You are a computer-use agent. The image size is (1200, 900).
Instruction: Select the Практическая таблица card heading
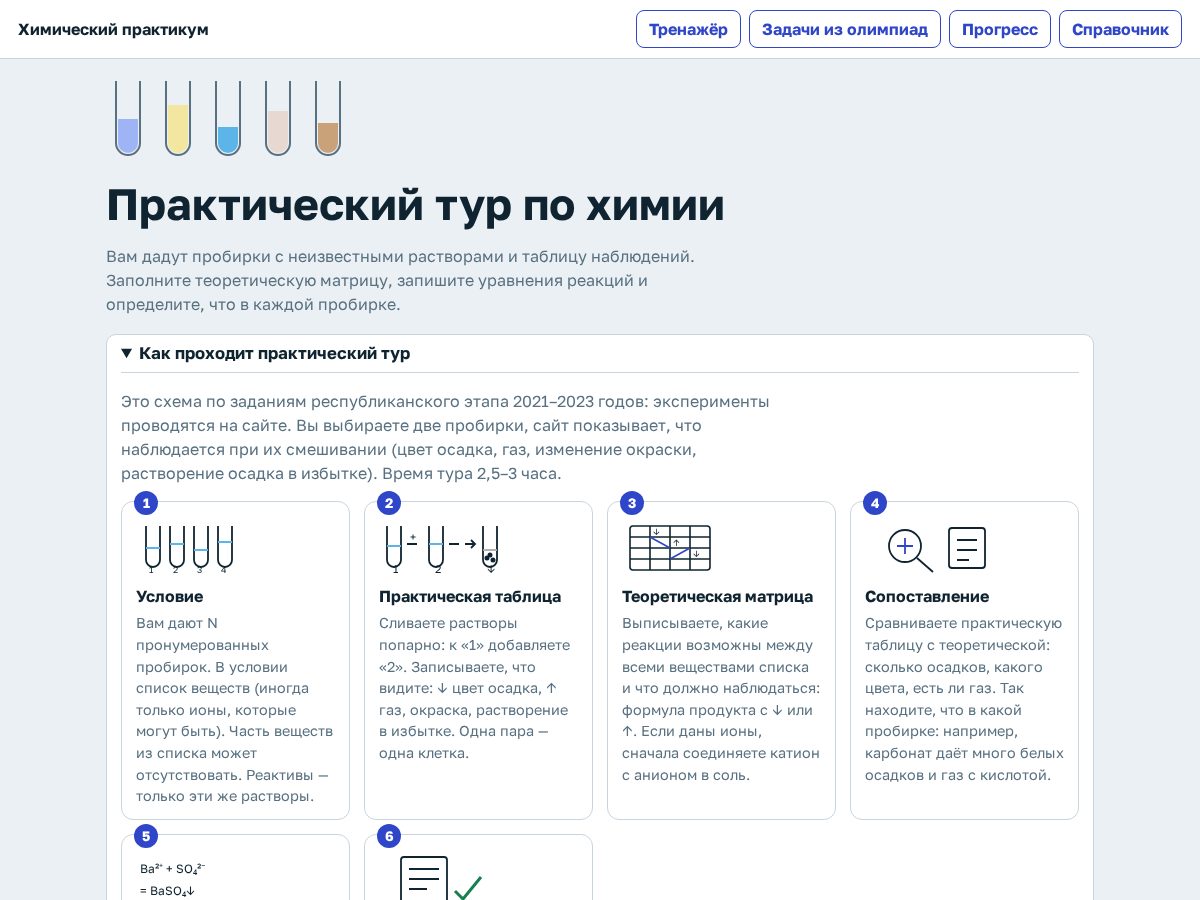(470, 597)
